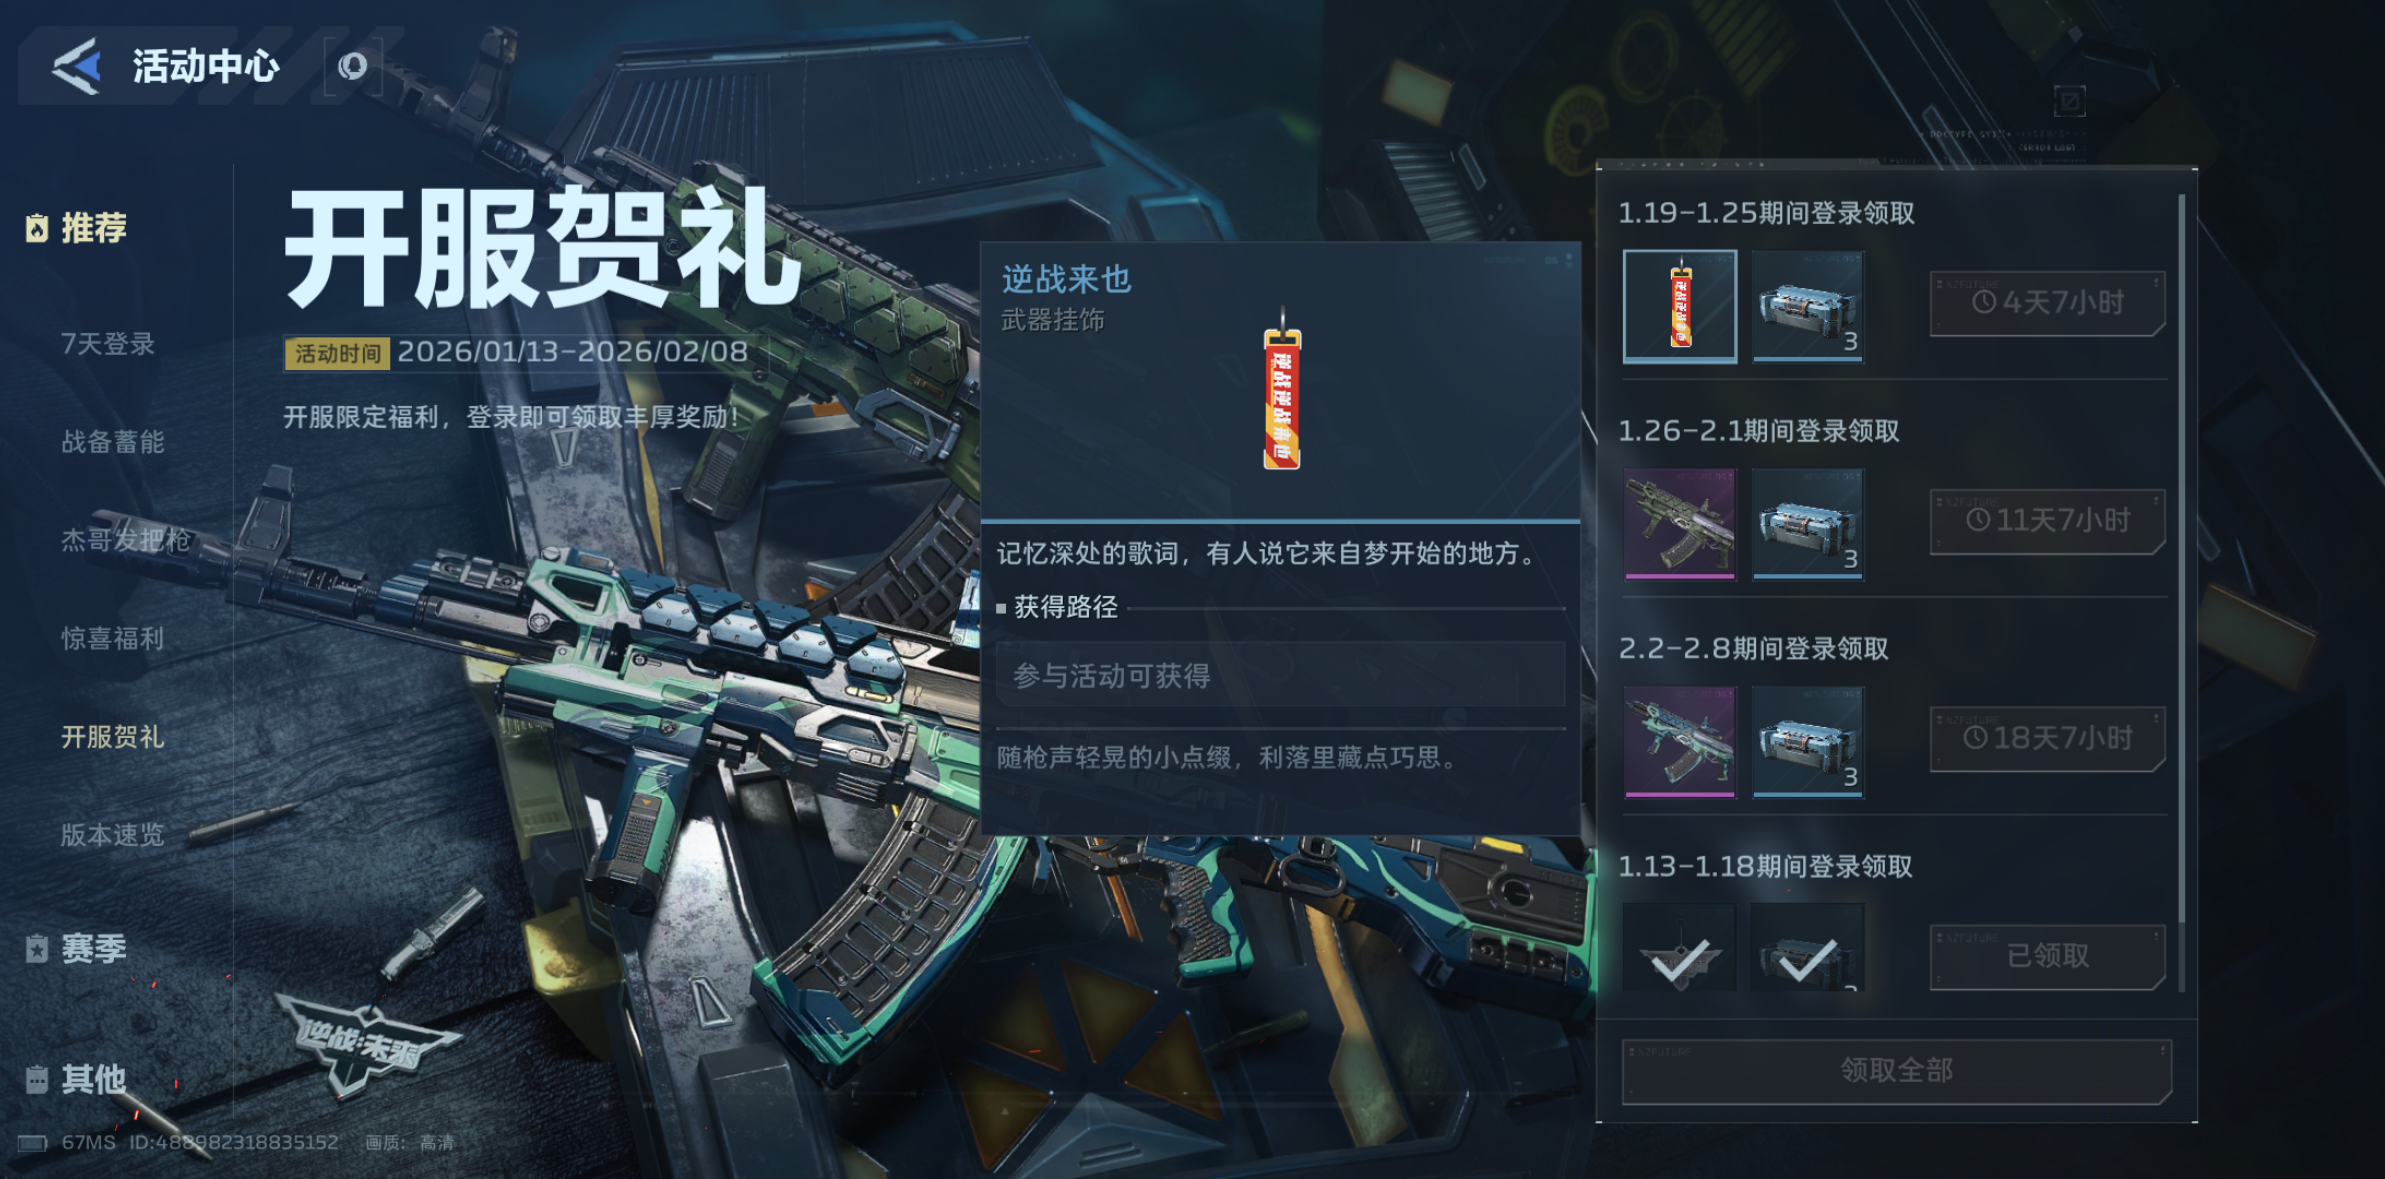Image resolution: width=2385 pixels, height=1179 pixels.
Task: Click second claimed checkmark crate in 1.13-1.18
Action: [1808, 948]
